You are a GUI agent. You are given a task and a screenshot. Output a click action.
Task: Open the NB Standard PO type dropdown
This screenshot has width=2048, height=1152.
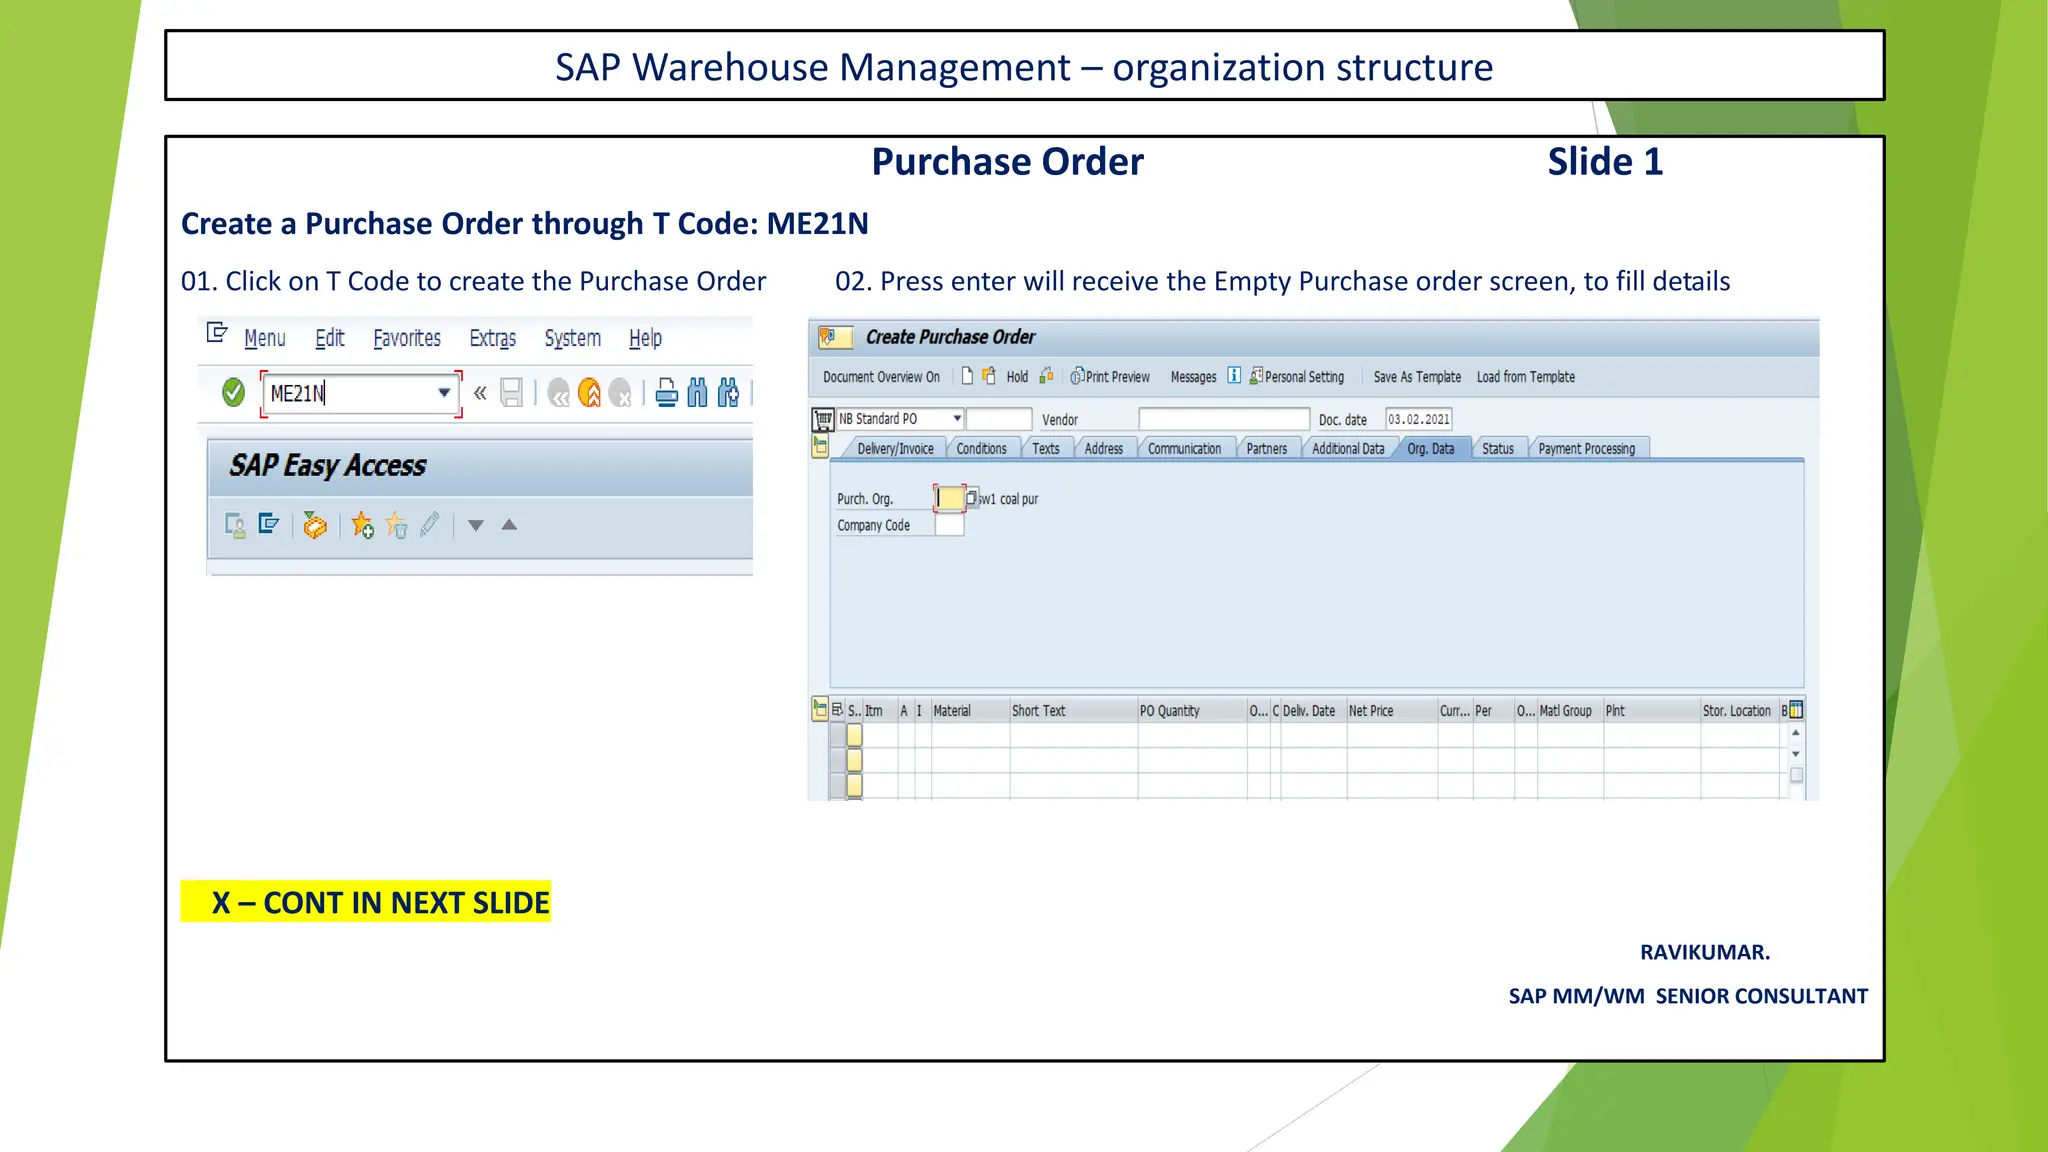coord(957,419)
